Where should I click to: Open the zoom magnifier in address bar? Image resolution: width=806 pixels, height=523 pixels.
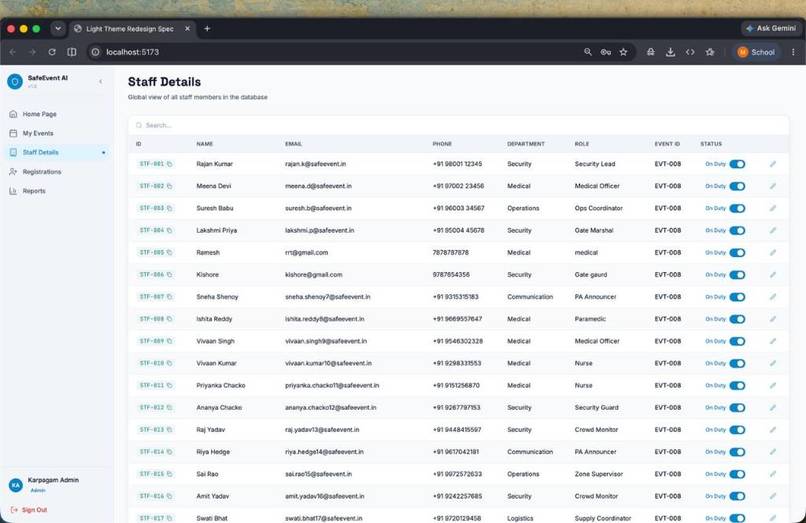point(588,52)
